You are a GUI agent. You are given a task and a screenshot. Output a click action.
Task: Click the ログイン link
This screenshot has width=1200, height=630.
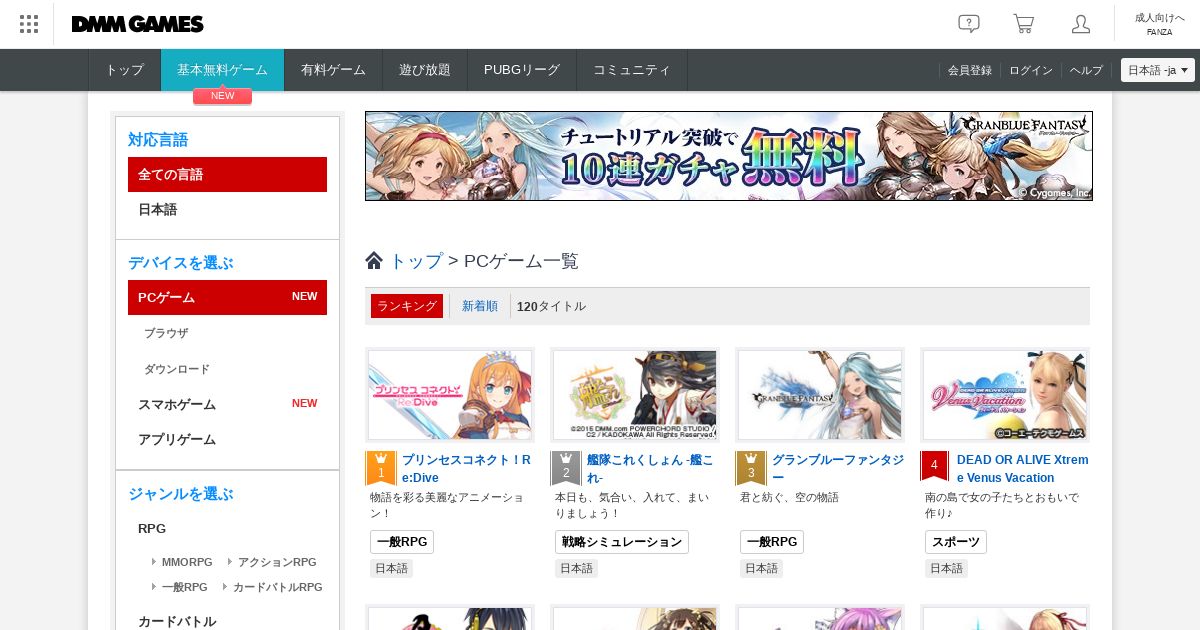coord(1031,70)
